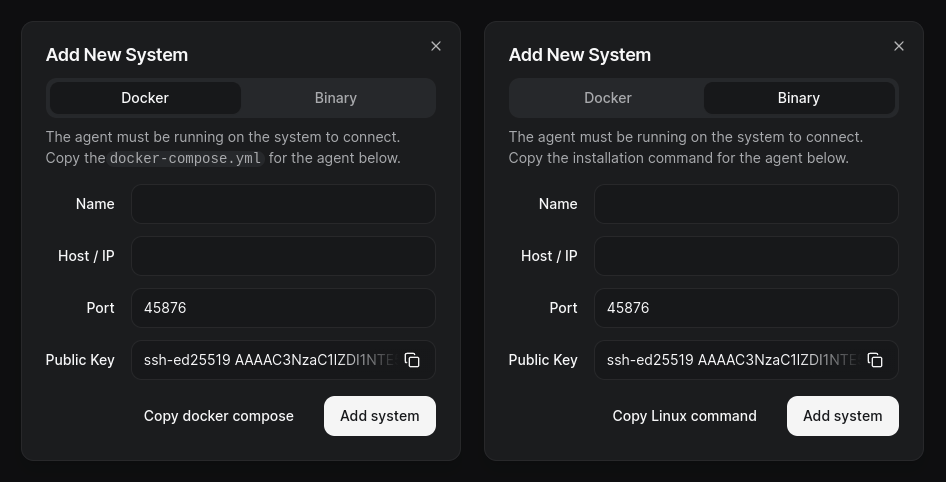This screenshot has height=482, width=946.
Task: Edit Port 45876 field in Binary-selected dialog
Action: [746, 308]
